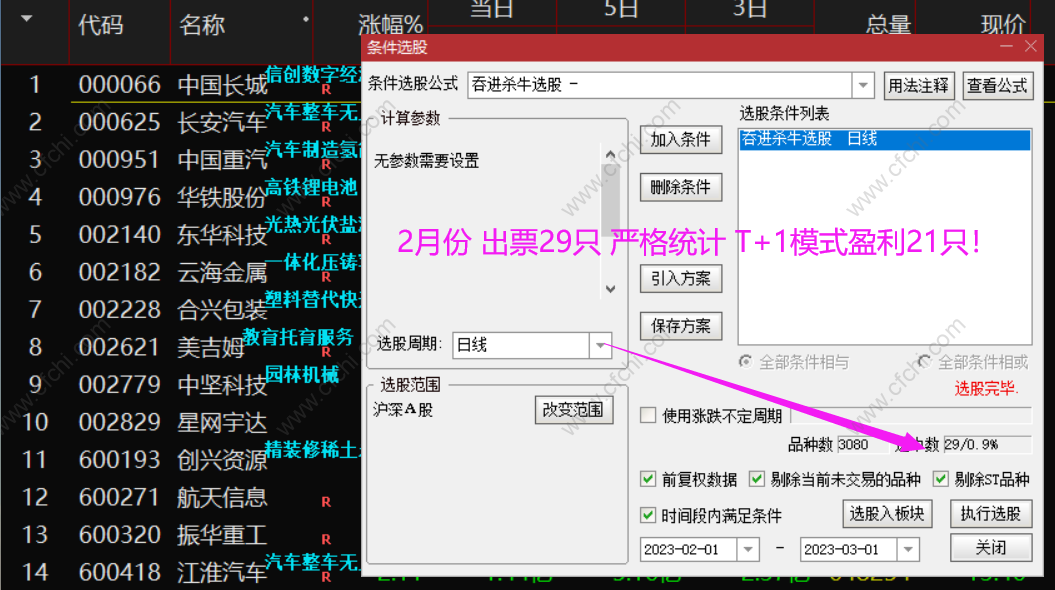1055x590 pixels.
Task: Select stock row 002182 云海金属
Action: (x=182, y=272)
